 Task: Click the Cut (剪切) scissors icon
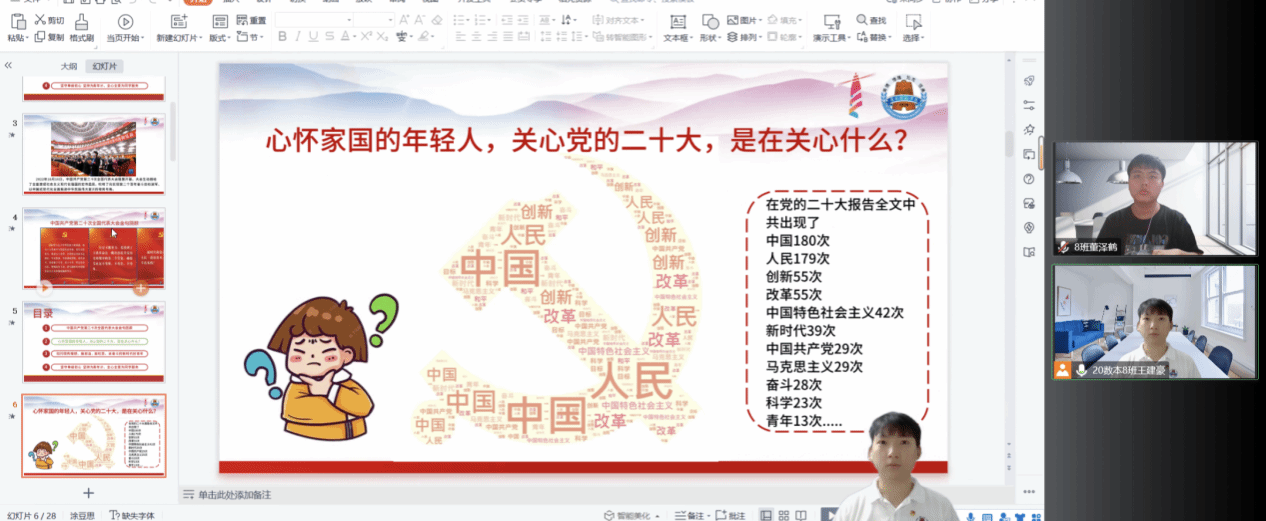tap(40, 20)
